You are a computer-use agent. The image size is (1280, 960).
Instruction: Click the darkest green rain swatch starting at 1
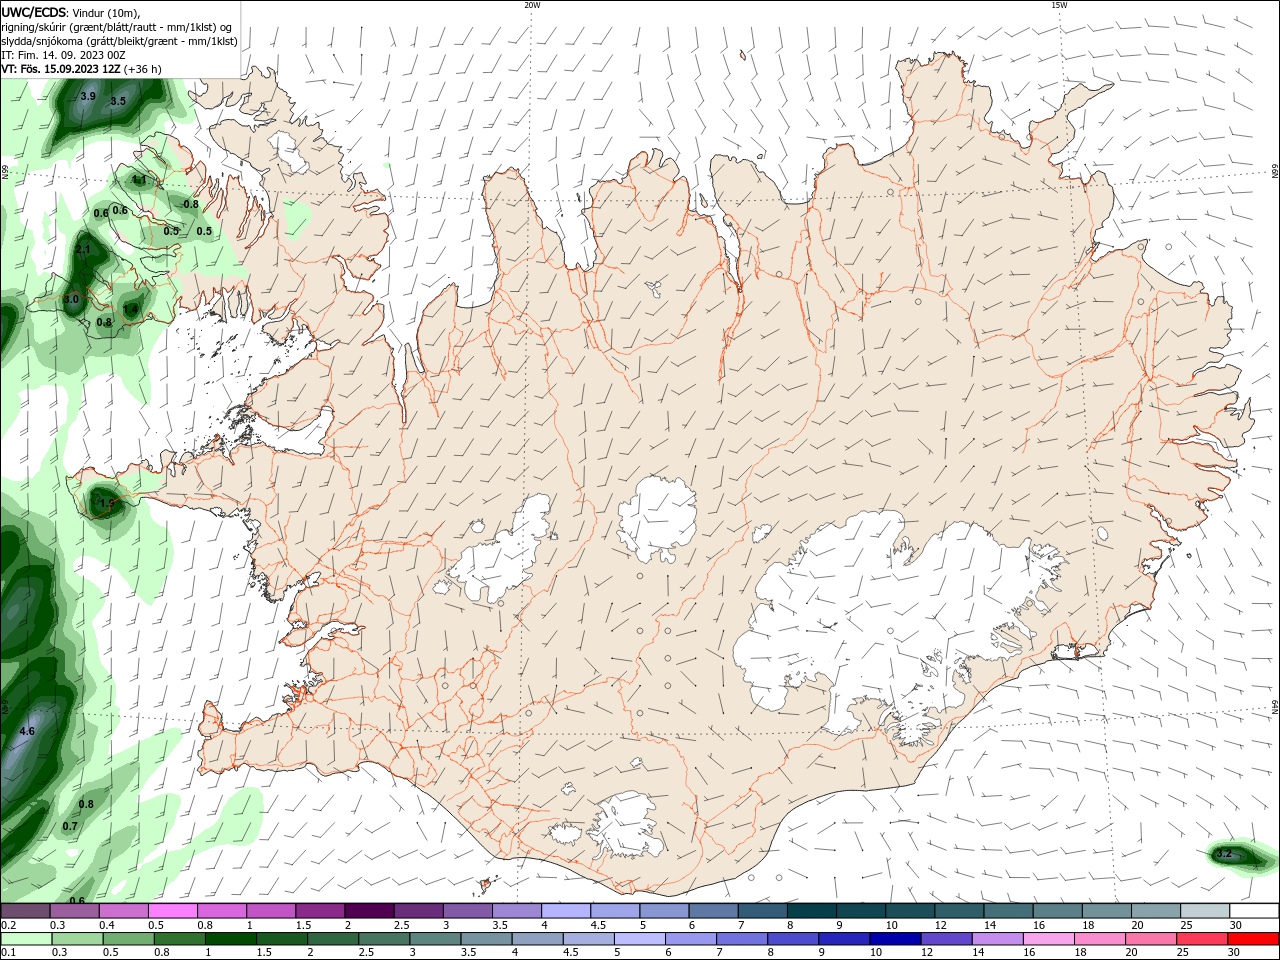230,939
